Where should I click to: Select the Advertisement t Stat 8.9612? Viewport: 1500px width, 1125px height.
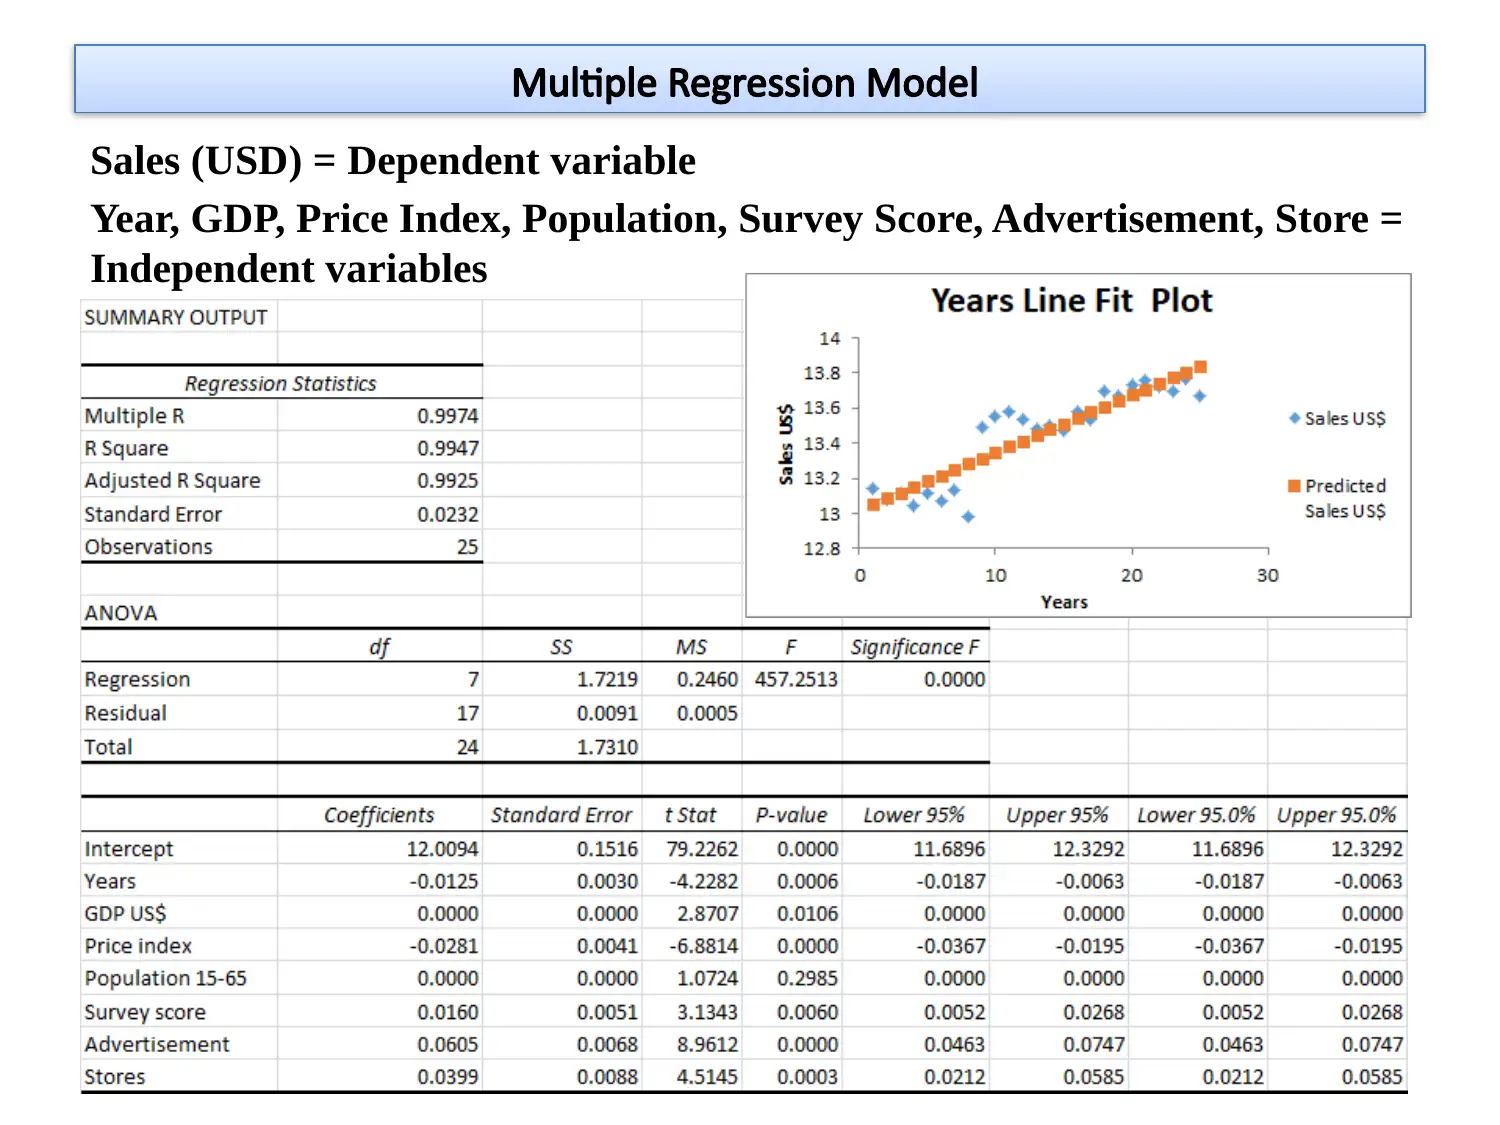click(x=707, y=1044)
